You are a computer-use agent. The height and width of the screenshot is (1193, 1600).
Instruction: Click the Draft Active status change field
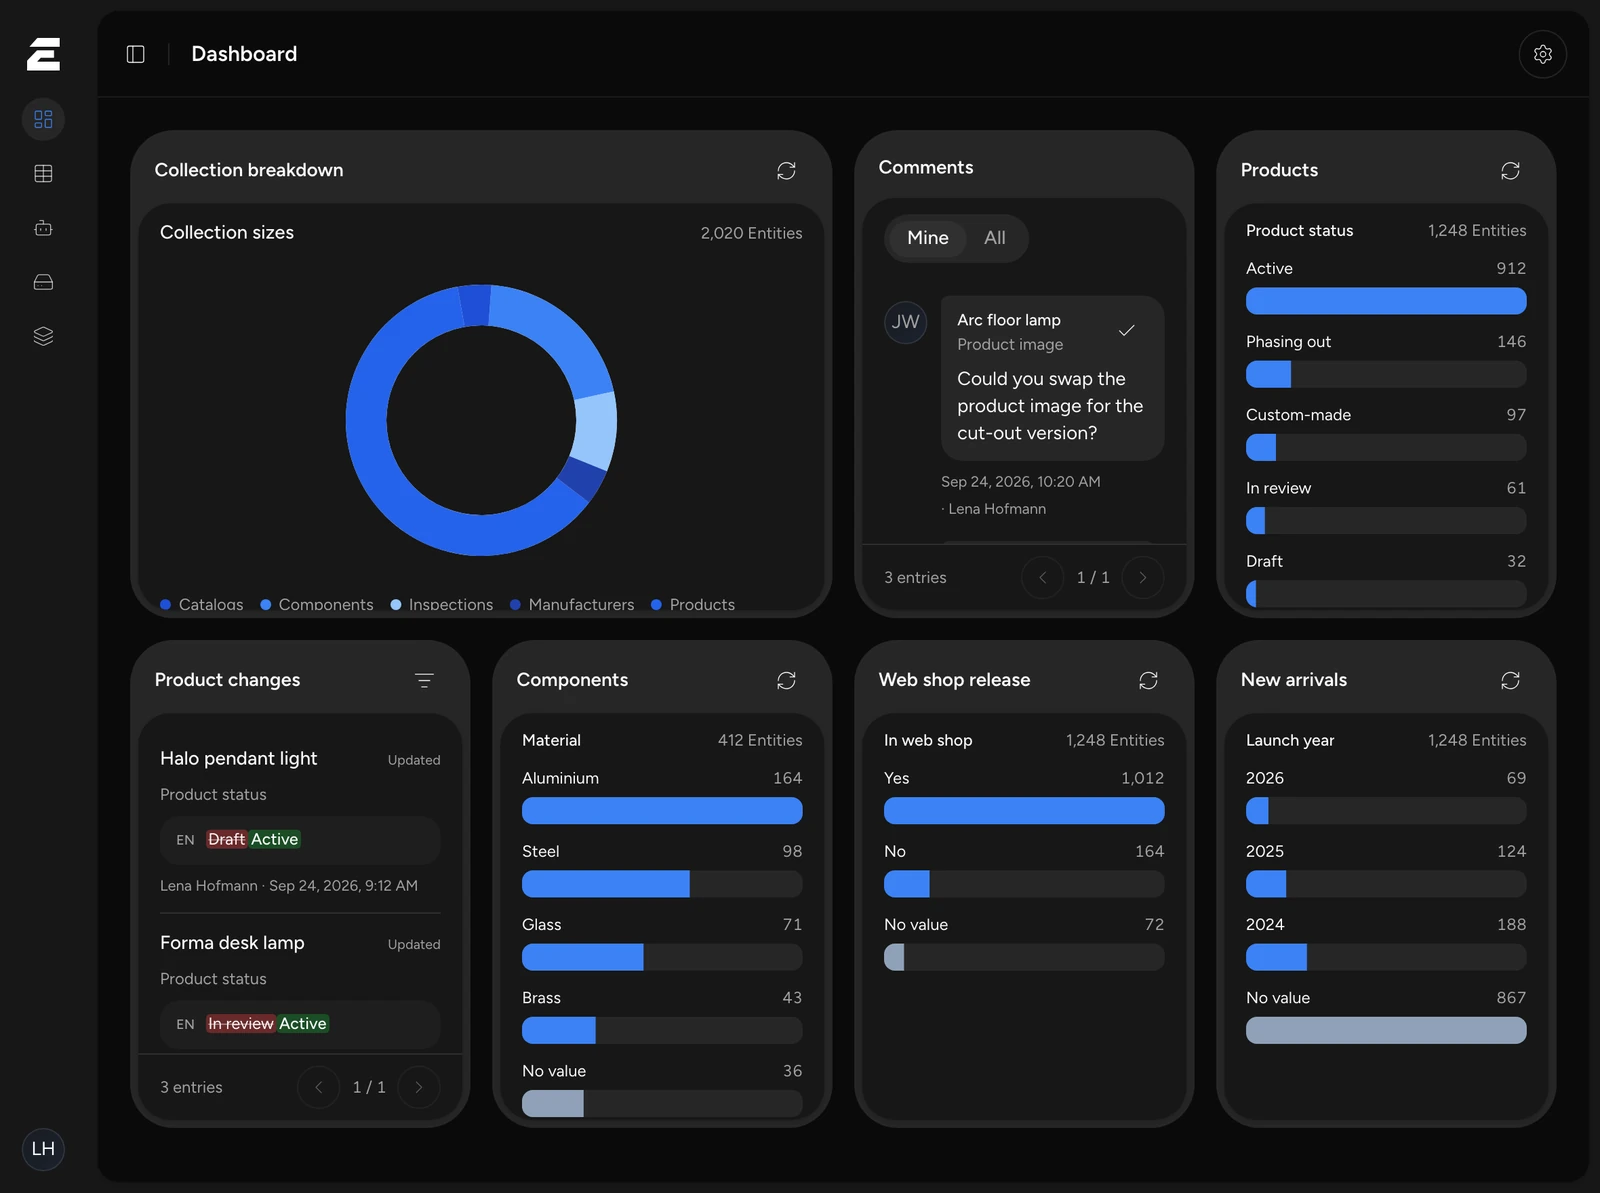click(300, 840)
